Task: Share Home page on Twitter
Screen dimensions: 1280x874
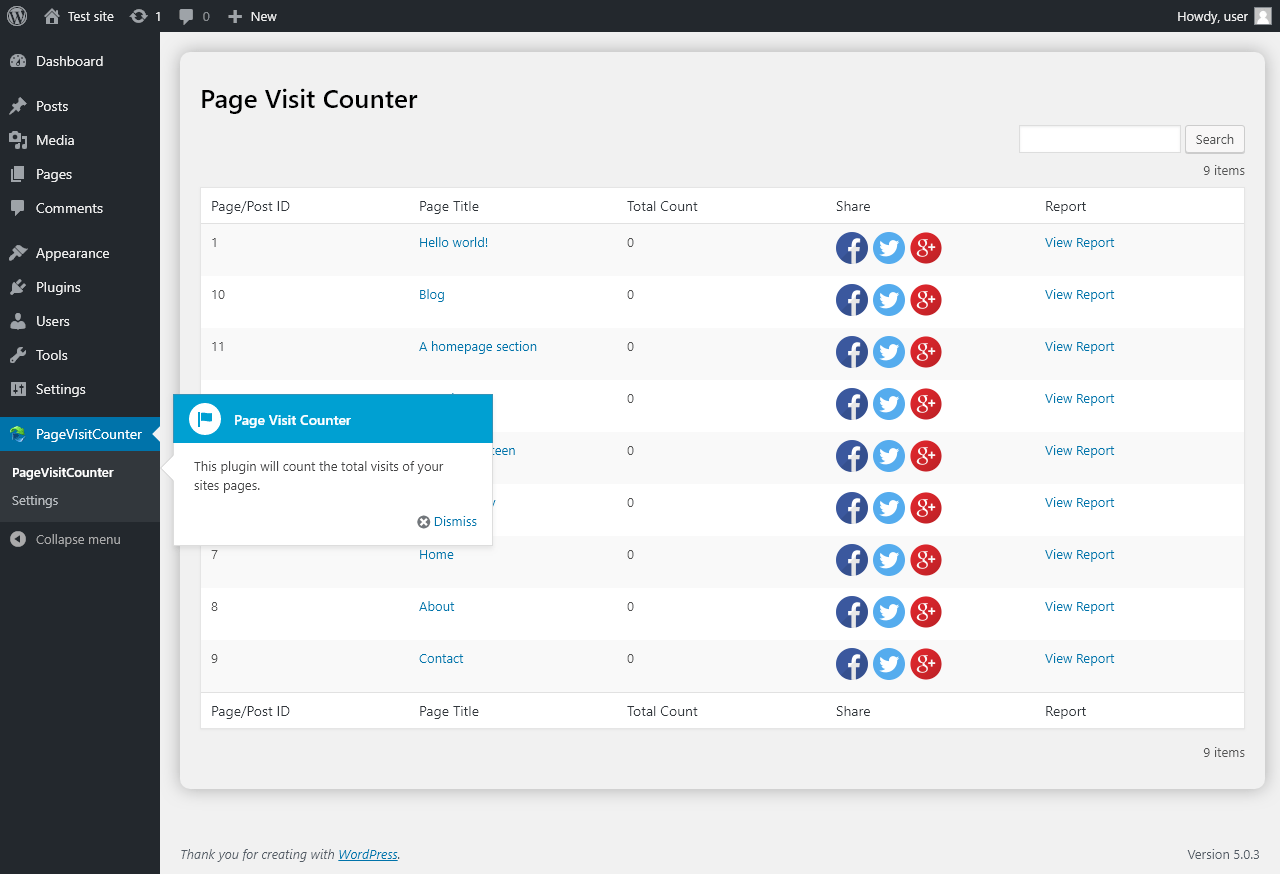Action: pos(889,560)
